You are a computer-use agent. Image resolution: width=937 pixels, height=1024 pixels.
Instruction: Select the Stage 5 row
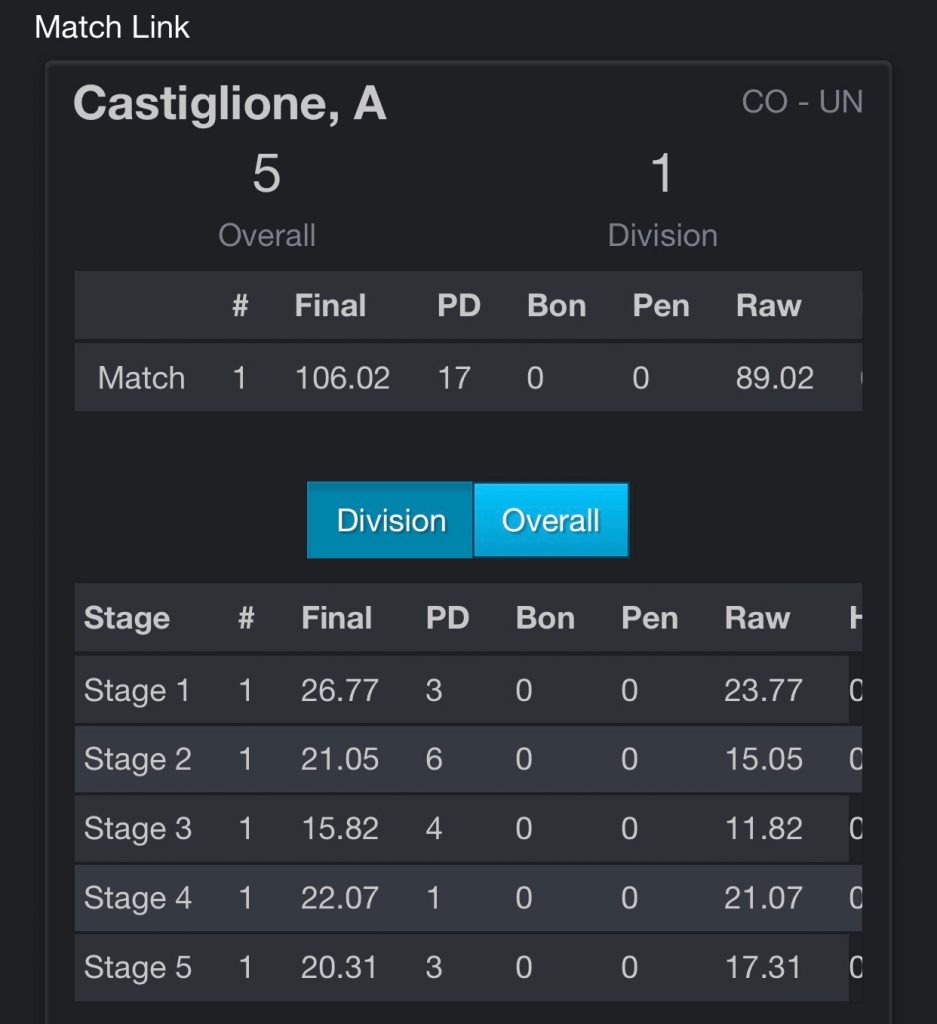coord(468,967)
